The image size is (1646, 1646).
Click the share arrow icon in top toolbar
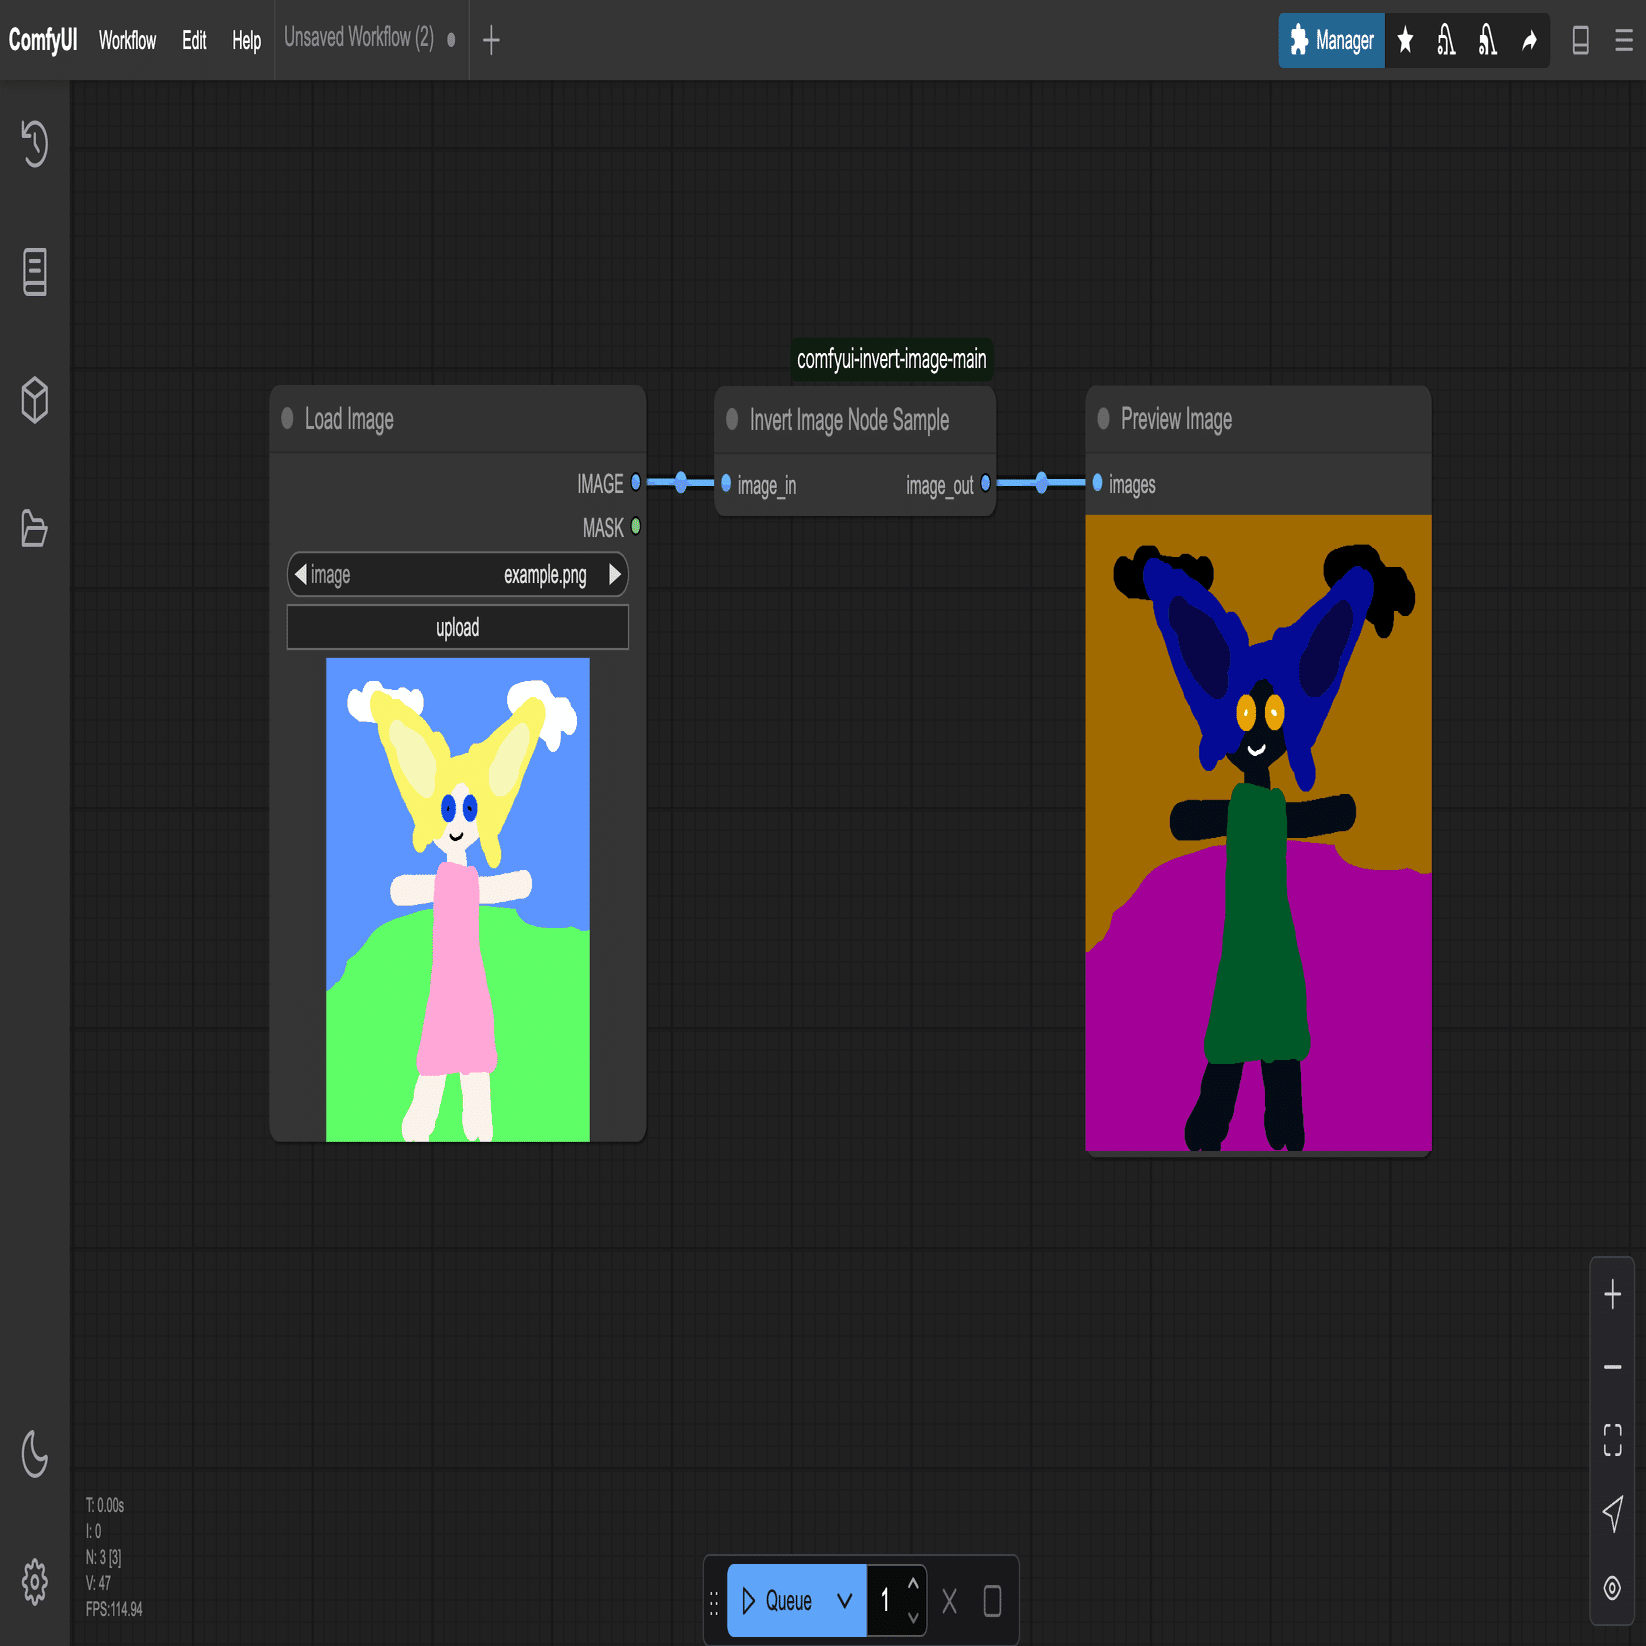pyautogui.click(x=1529, y=41)
